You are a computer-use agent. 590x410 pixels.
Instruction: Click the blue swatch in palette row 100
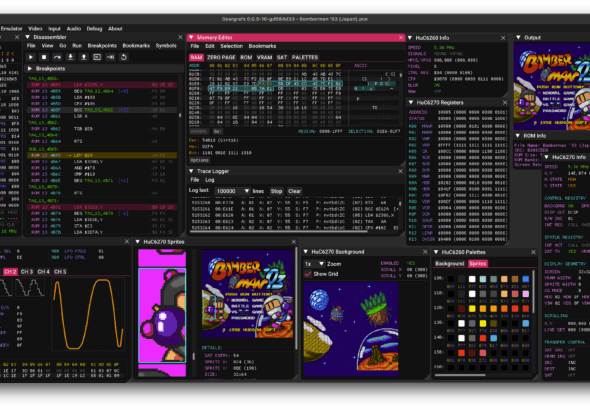pyautogui.click(x=526, y=279)
